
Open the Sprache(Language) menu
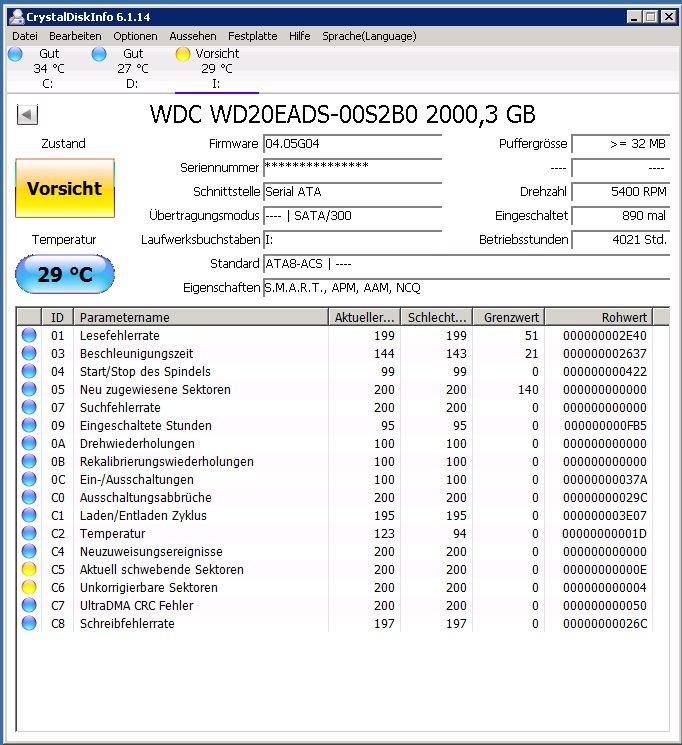[x=369, y=36]
